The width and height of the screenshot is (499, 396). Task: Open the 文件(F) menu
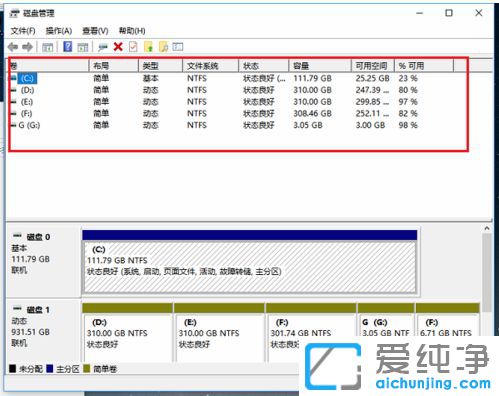(x=23, y=31)
